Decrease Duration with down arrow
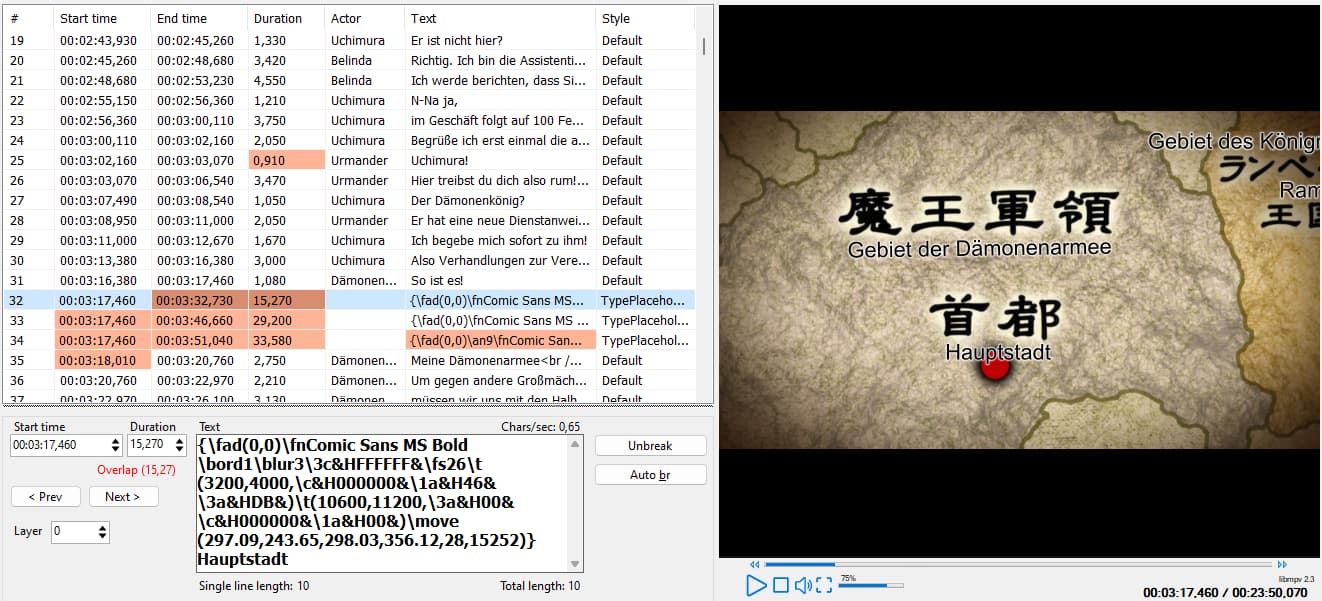1322x601 pixels. point(181,450)
